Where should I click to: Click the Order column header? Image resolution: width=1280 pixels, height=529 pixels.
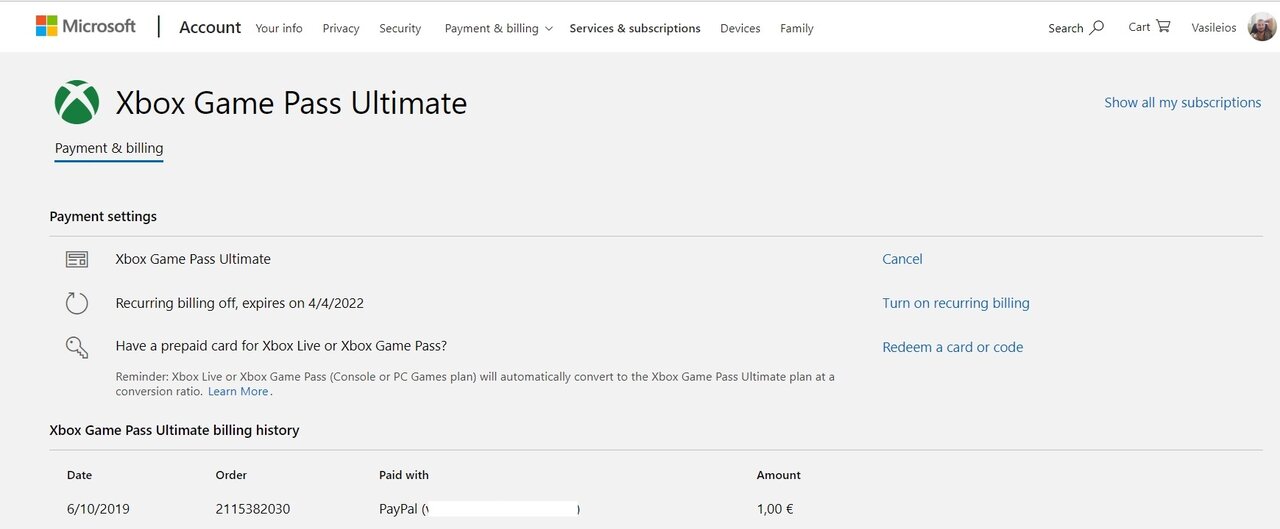(x=231, y=475)
